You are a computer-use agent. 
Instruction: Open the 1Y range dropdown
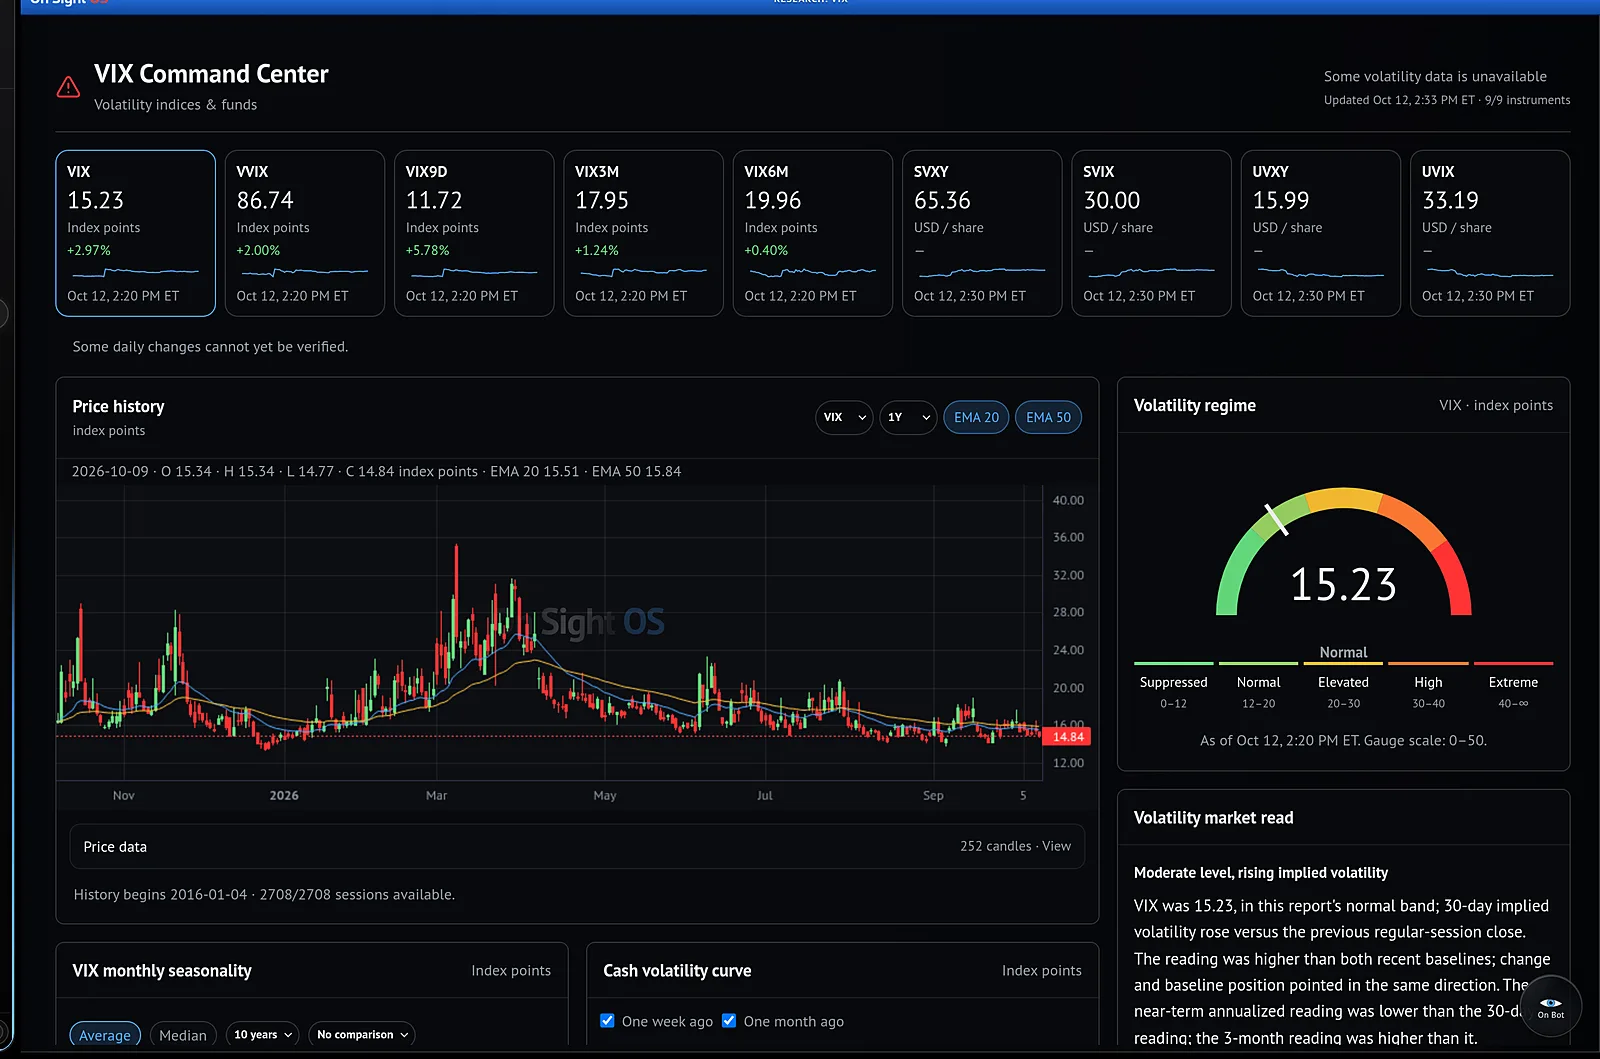tap(908, 417)
